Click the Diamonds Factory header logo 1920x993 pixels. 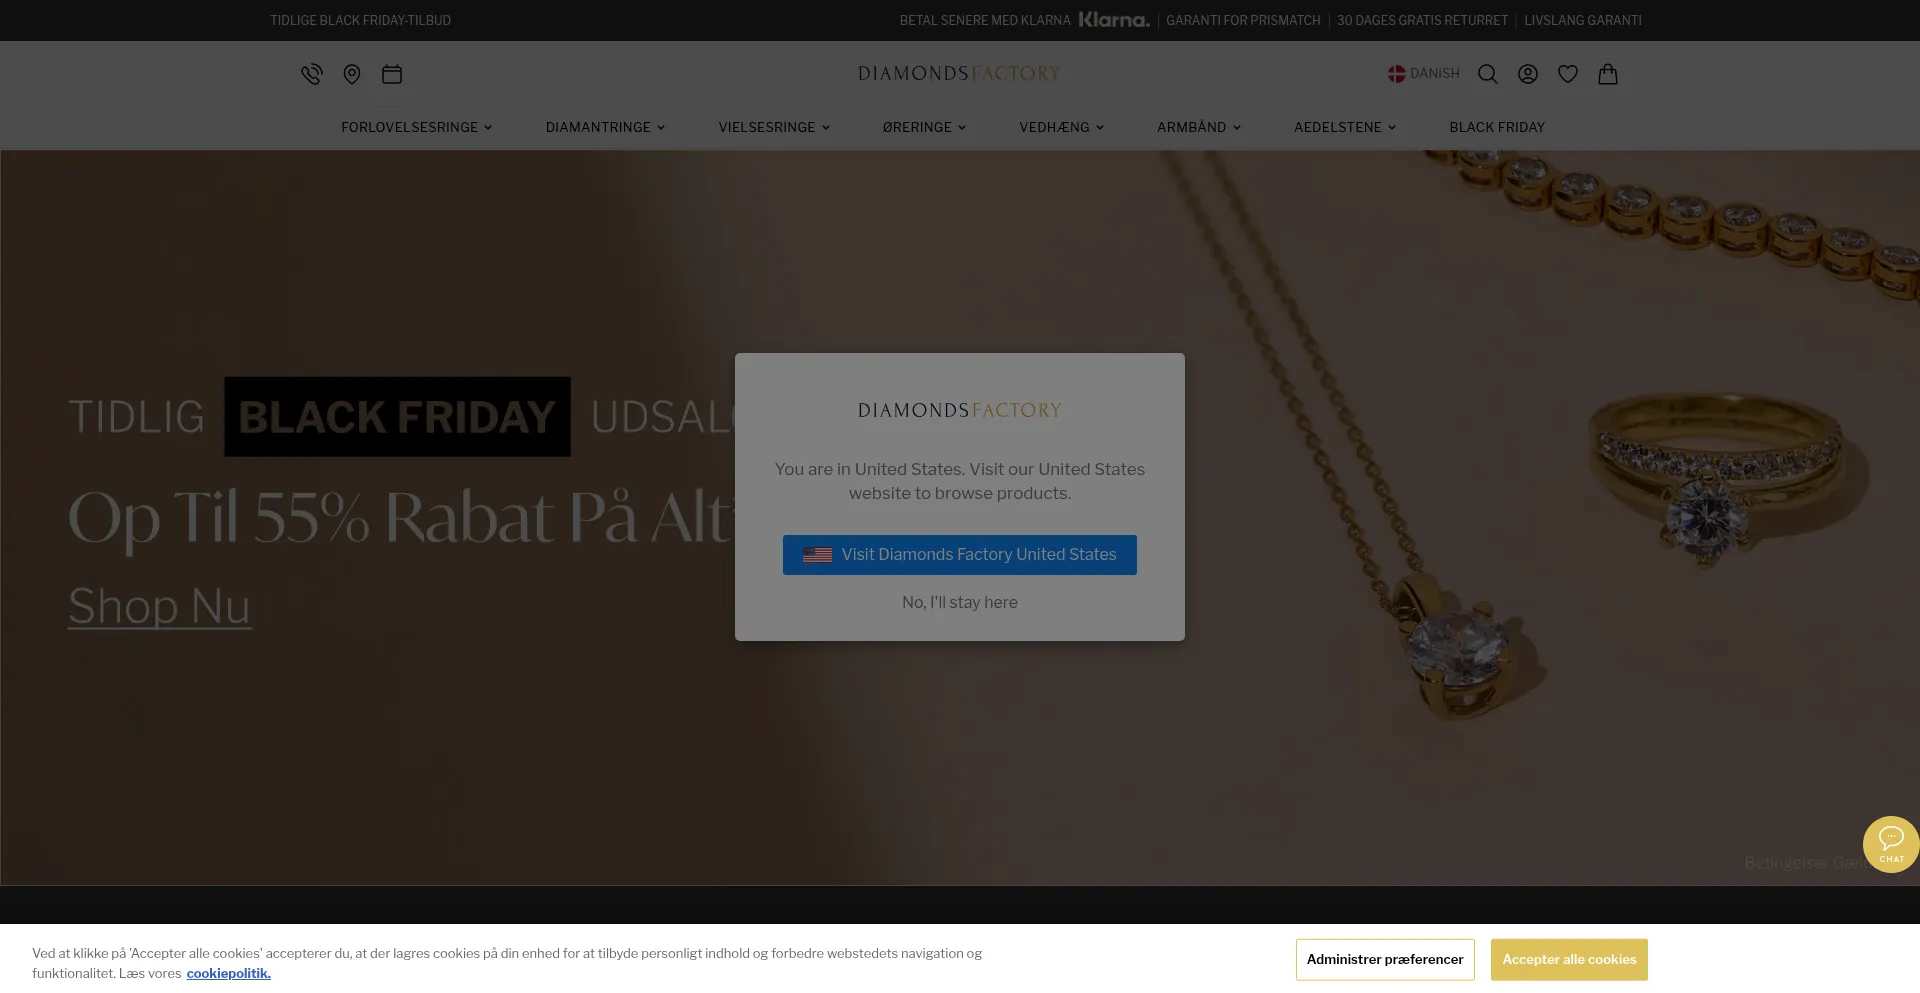coord(959,74)
